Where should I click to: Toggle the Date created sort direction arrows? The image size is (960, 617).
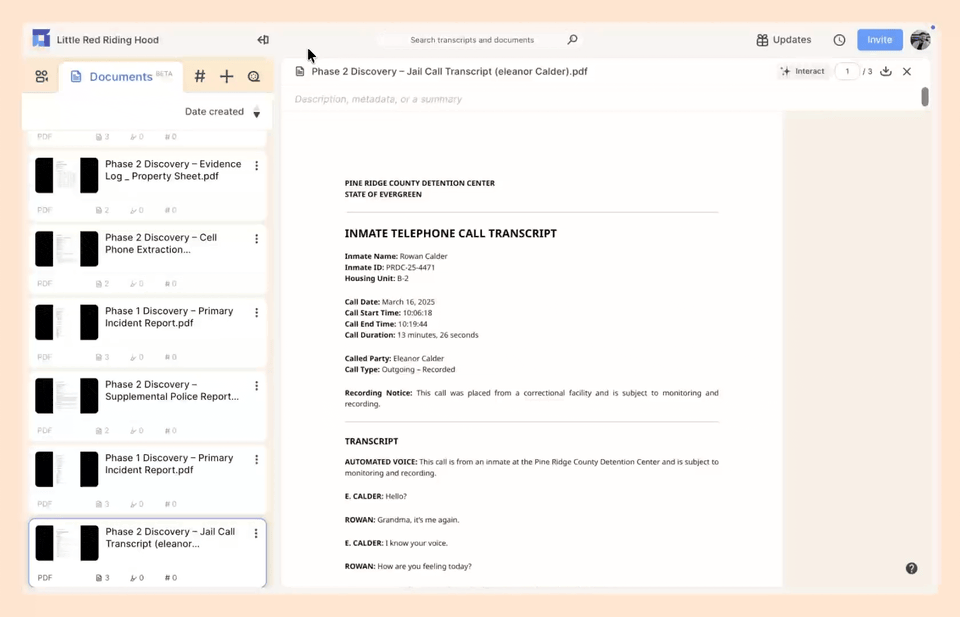(x=257, y=112)
